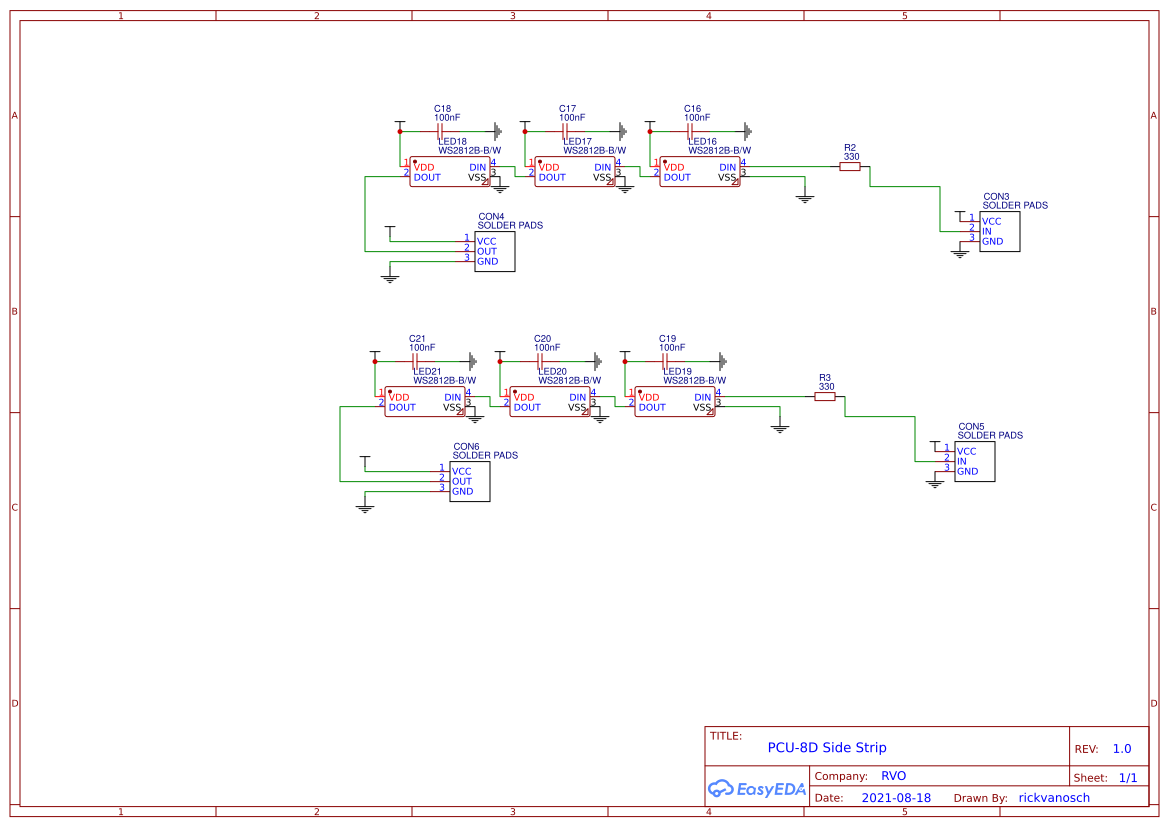Click the WS2812B-B/W label under LED21

447,380
